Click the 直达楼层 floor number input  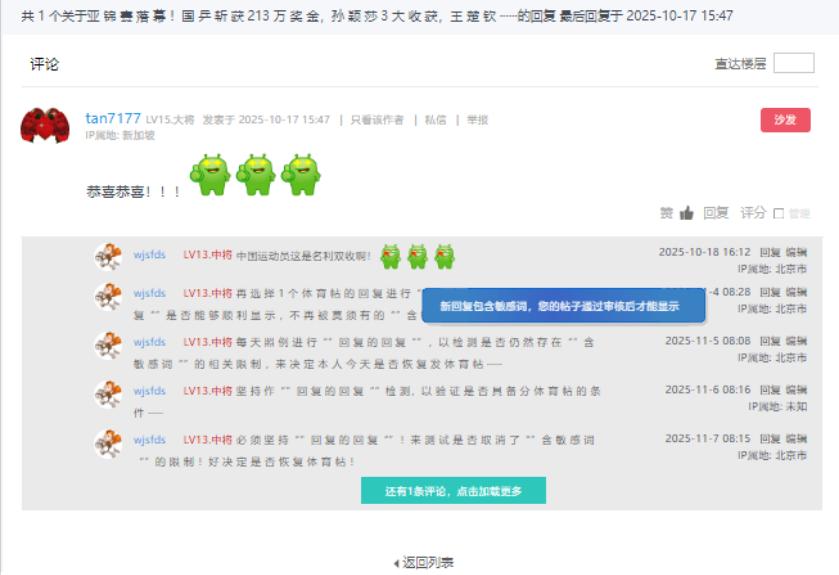(794, 63)
